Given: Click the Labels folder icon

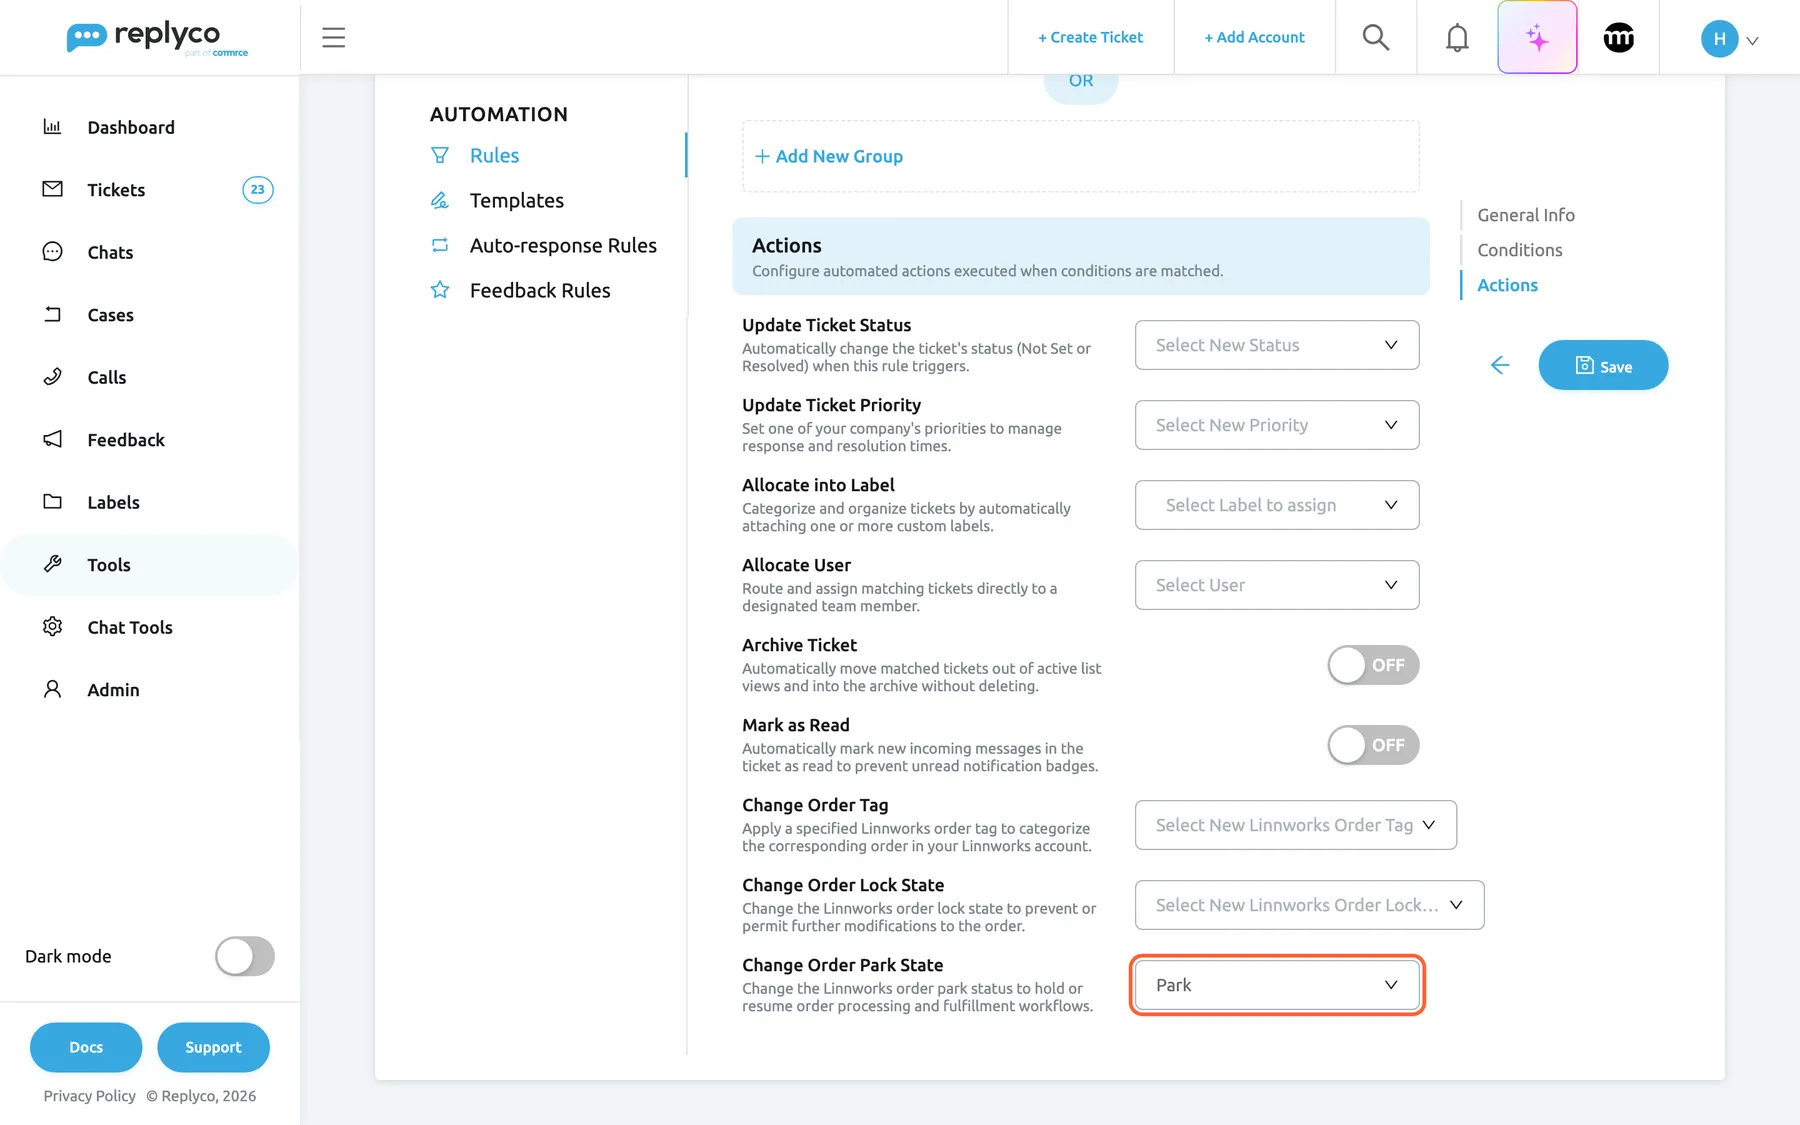Looking at the screenshot, I should 52,502.
